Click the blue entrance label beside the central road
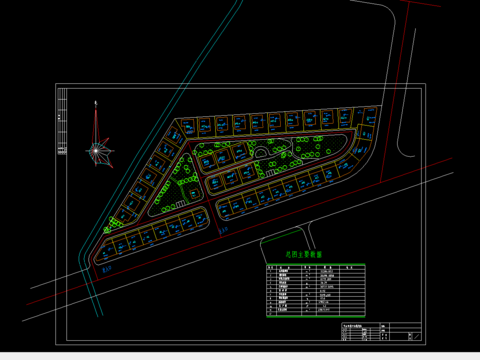The width and height of the screenshot is (480, 360). (x=224, y=230)
